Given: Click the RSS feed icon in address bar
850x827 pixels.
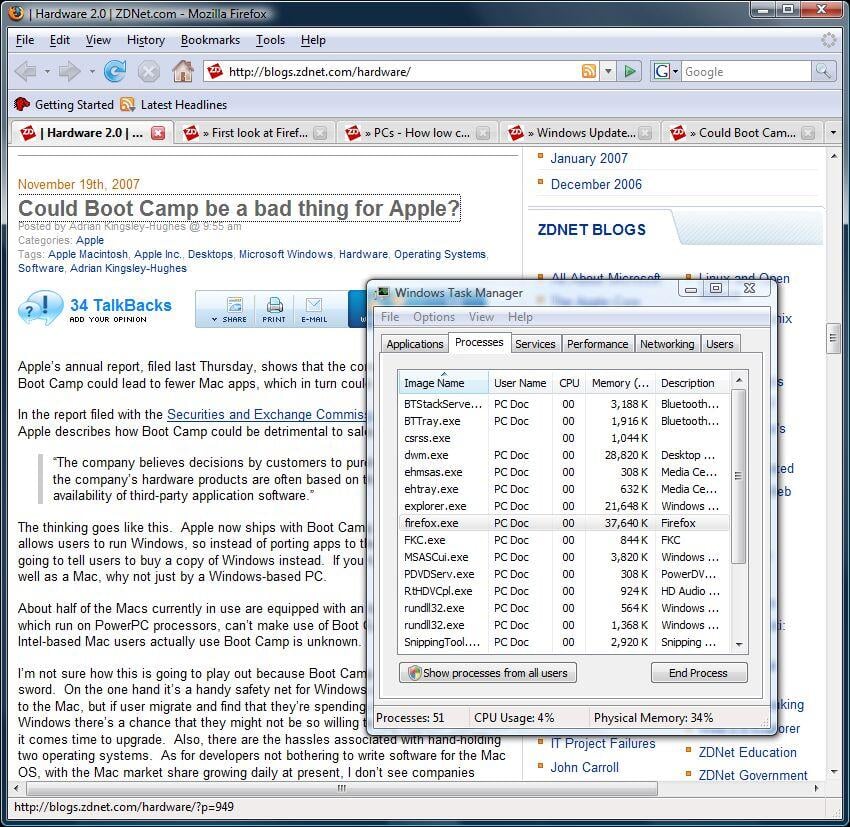Looking at the screenshot, I should click(x=589, y=71).
